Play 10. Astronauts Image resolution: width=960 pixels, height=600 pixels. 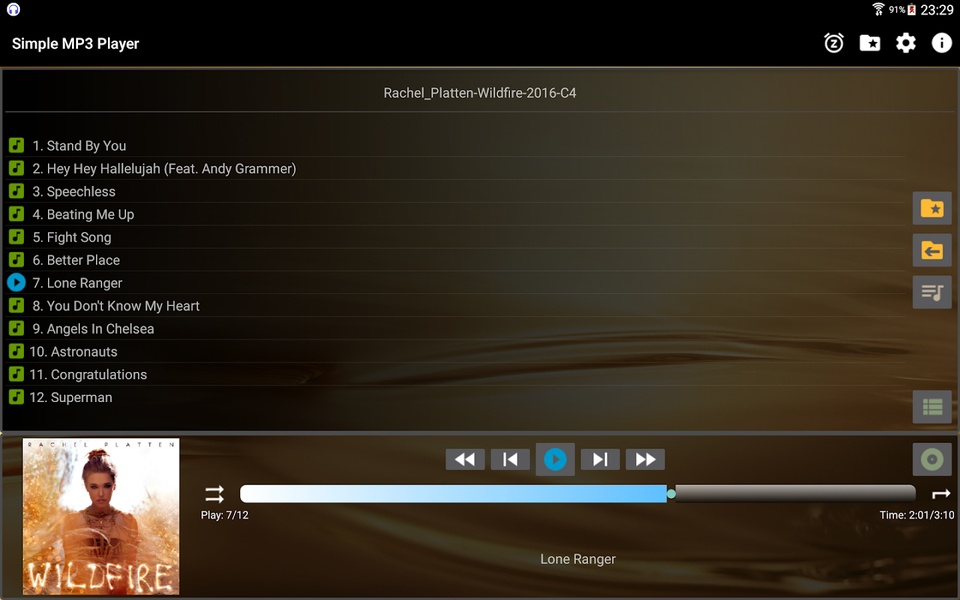[455, 351]
